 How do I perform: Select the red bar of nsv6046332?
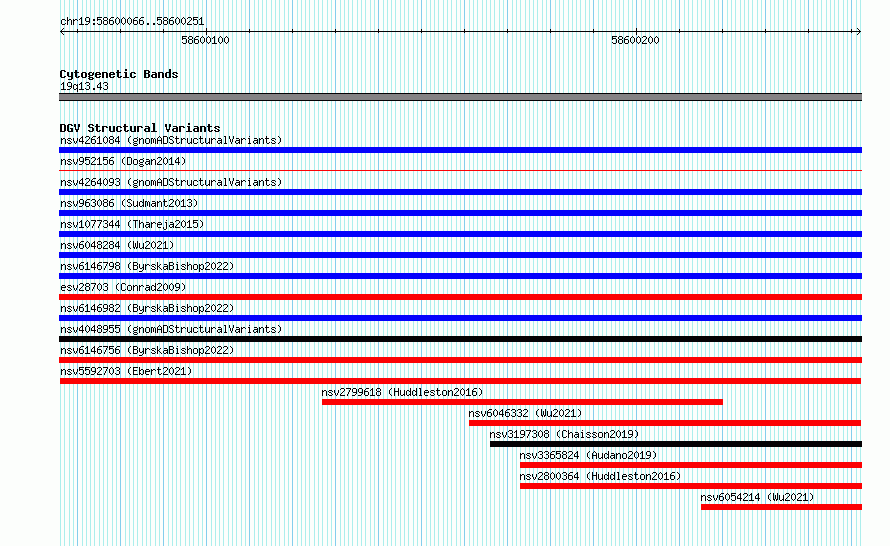coord(665,423)
